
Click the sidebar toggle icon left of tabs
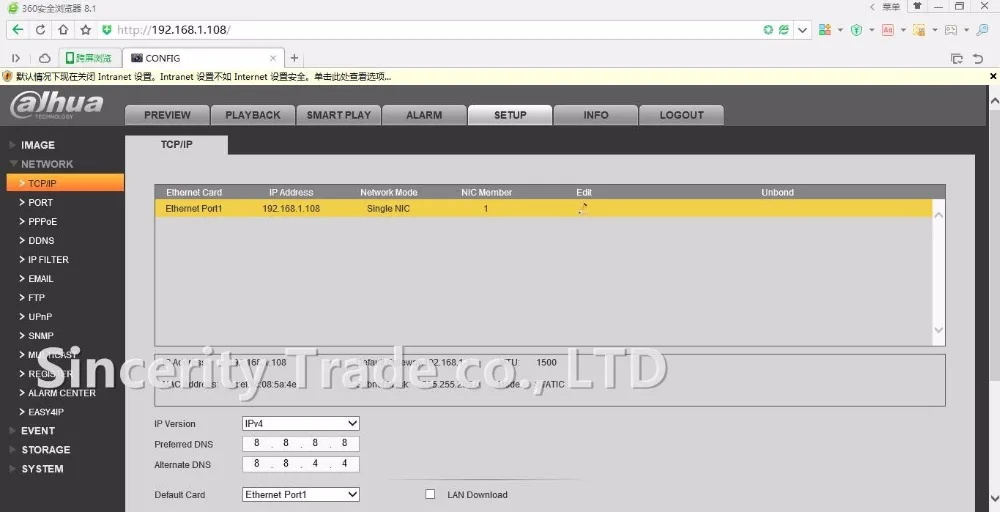[x=16, y=58]
